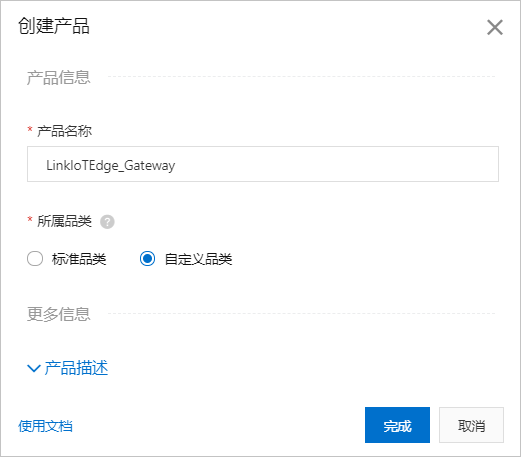Click the 标准品类 option label
This screenshot has width=521, height=457.
(x=79, y=259)
